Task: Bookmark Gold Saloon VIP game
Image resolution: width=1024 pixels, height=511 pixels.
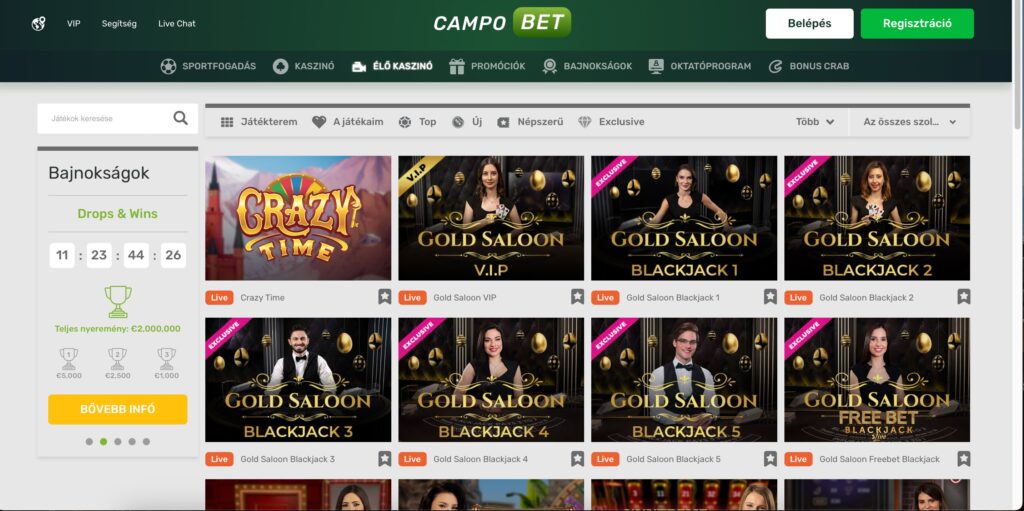Action: click(577, 297)
